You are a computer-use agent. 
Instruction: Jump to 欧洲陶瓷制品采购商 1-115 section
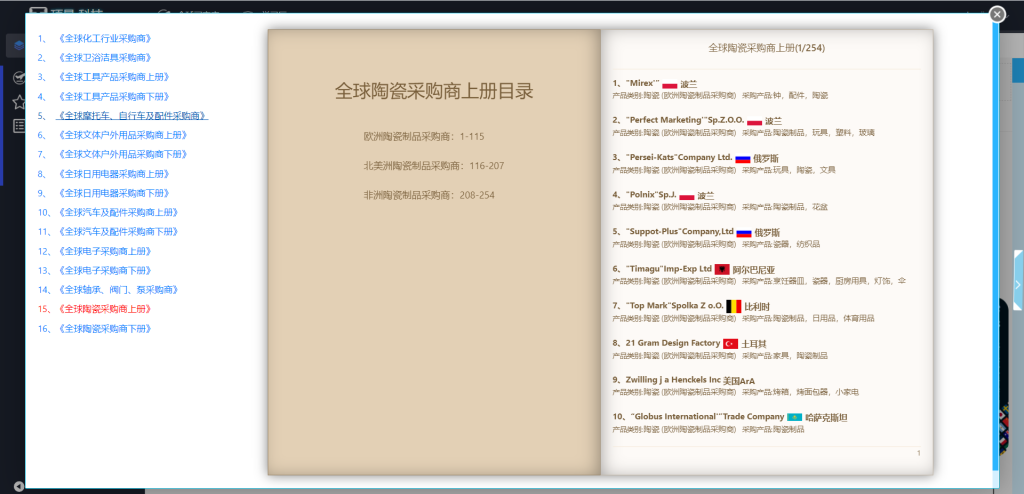(424, 136)
